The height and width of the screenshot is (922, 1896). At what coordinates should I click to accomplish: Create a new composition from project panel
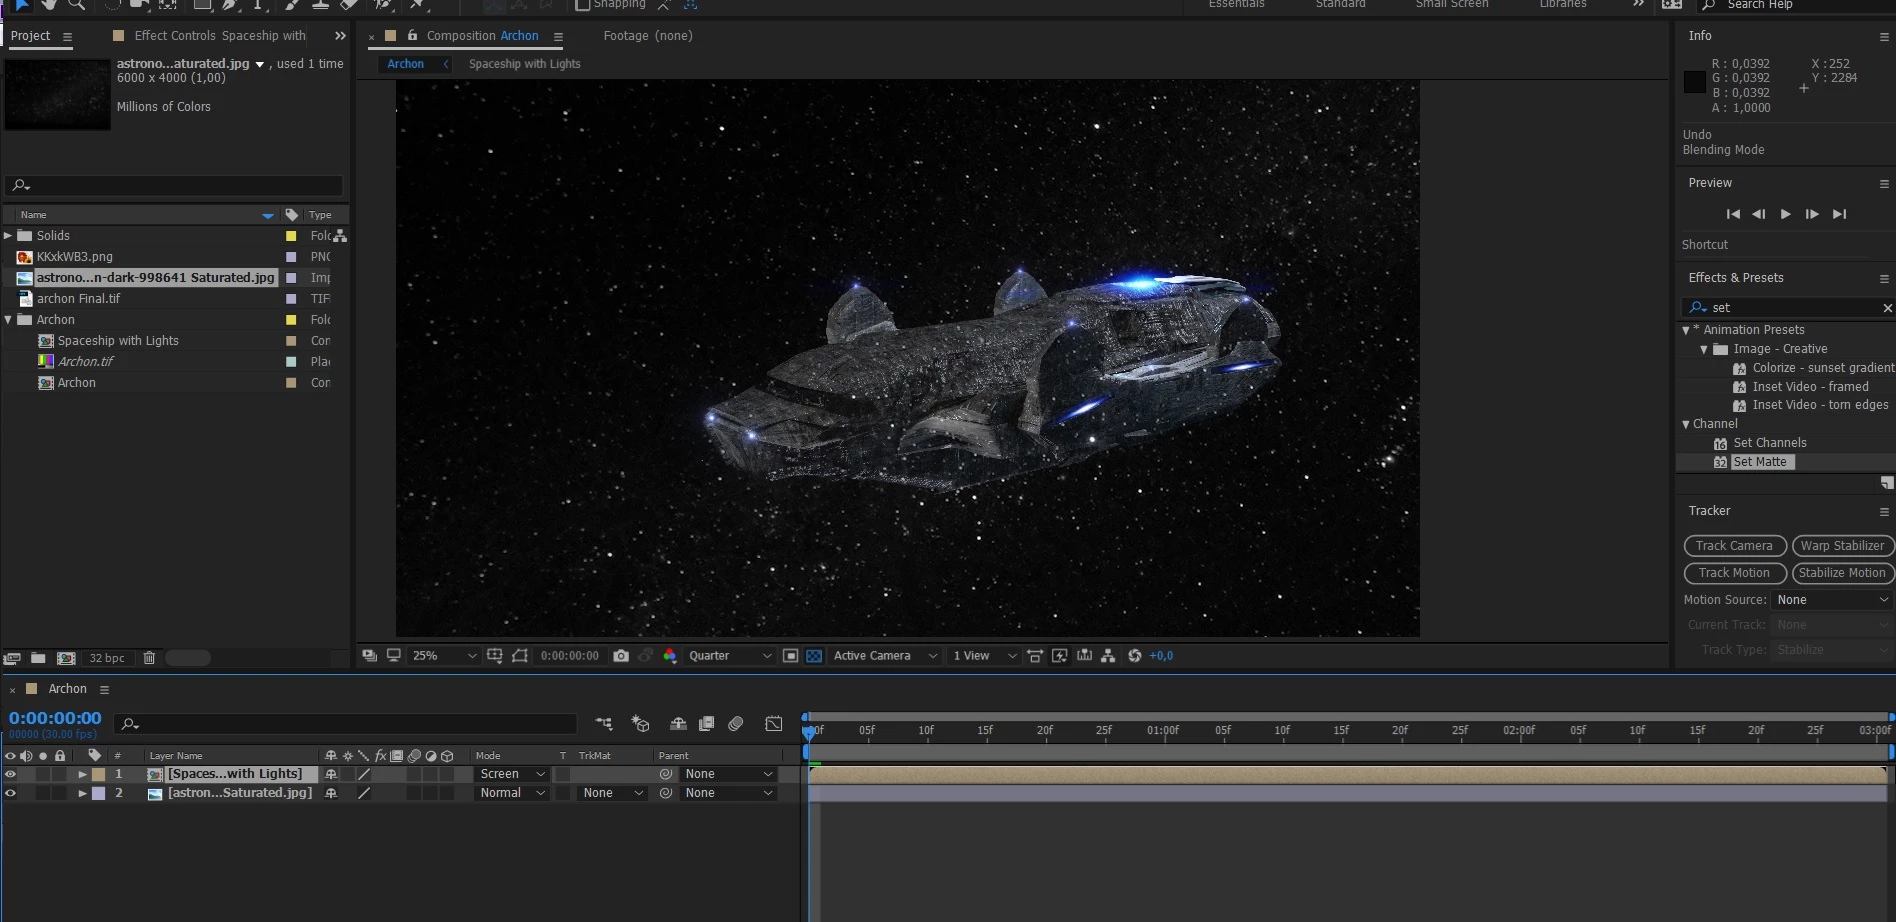click(66, 658)
